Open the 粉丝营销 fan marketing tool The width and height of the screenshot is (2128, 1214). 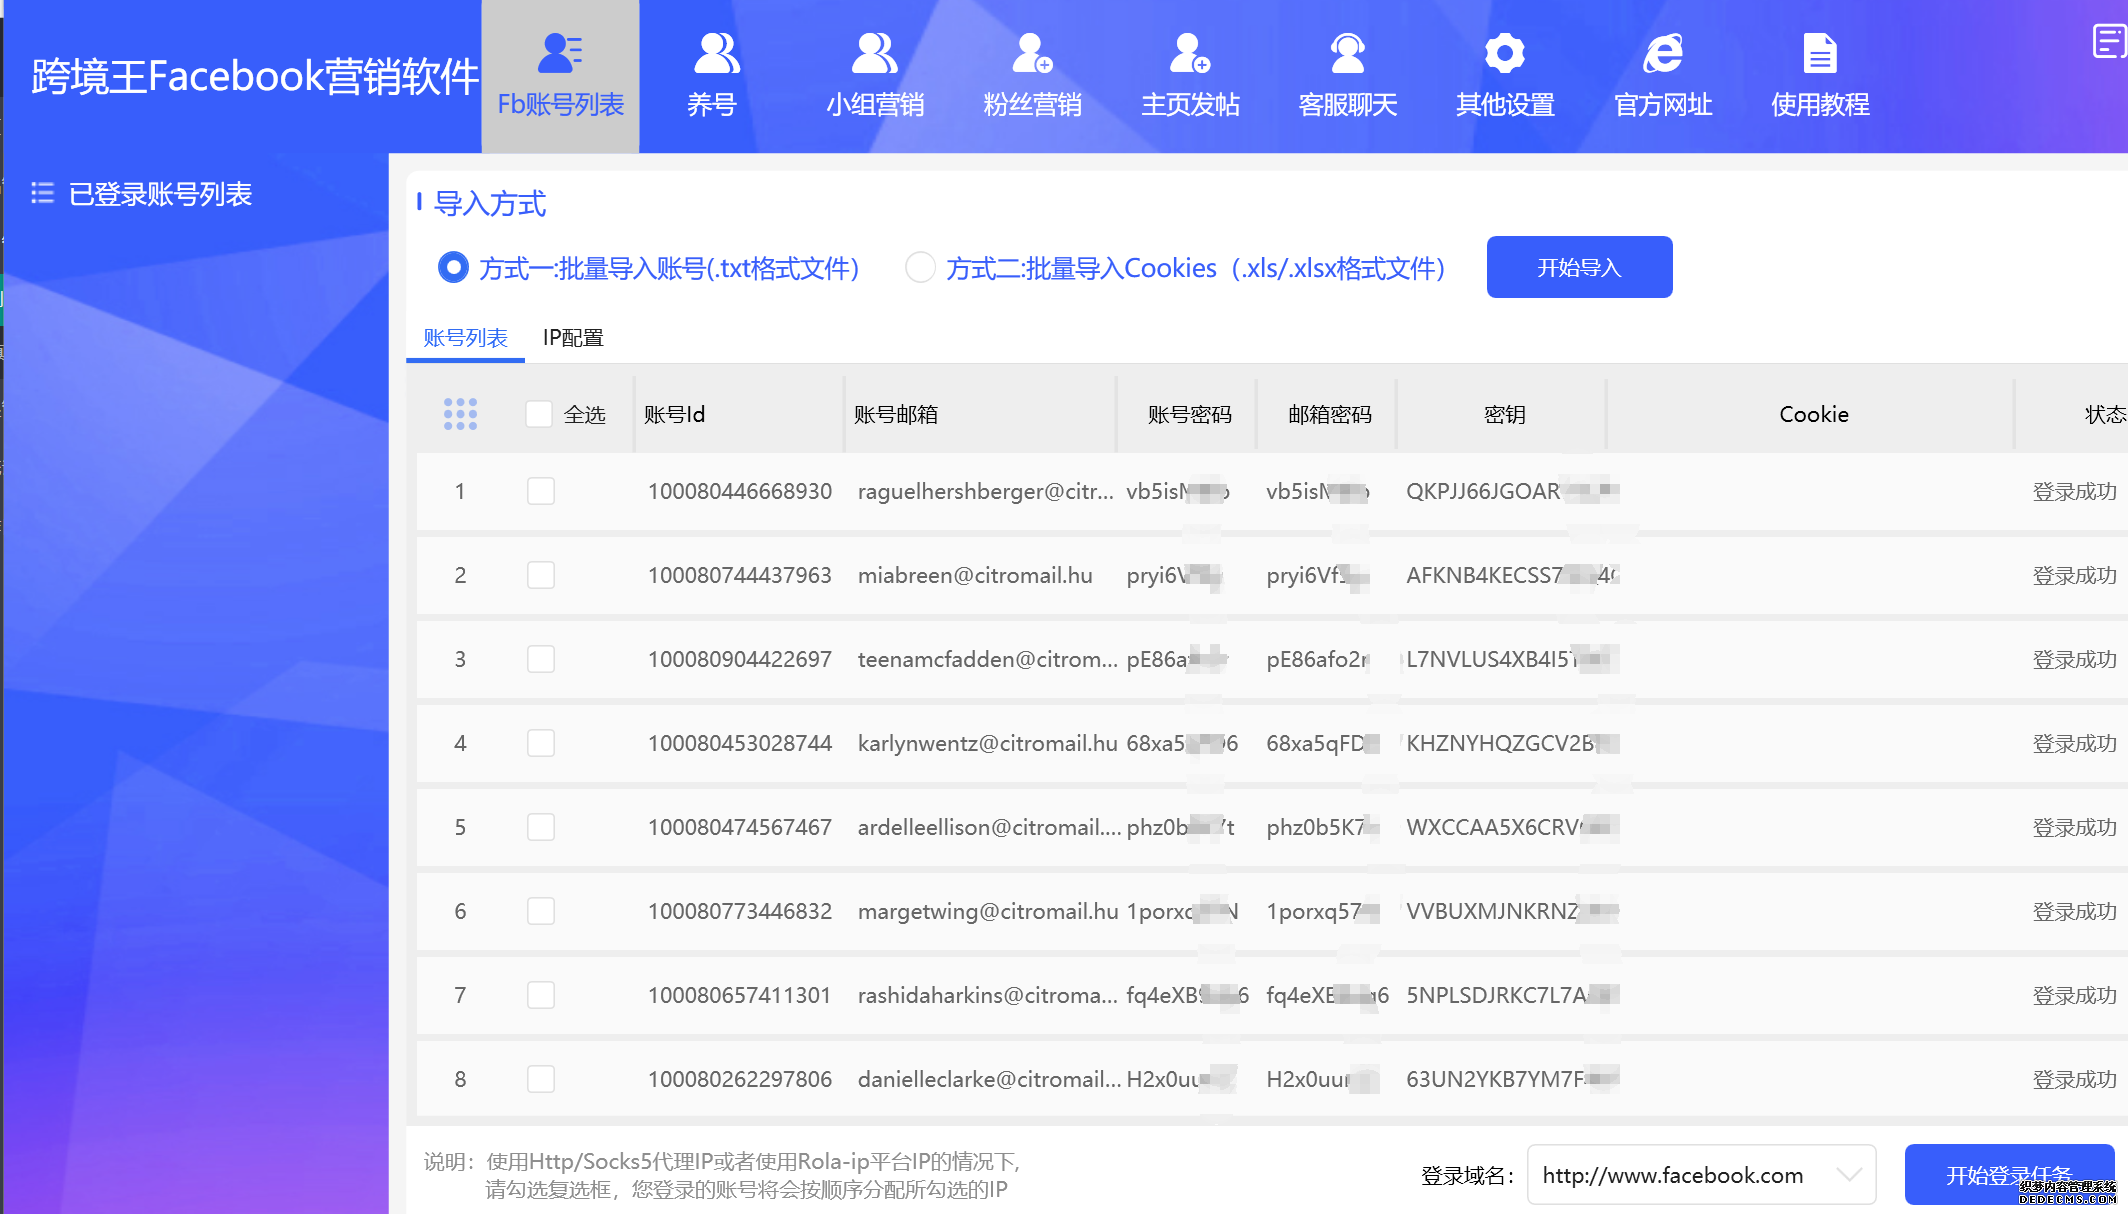coord(1032,75)
